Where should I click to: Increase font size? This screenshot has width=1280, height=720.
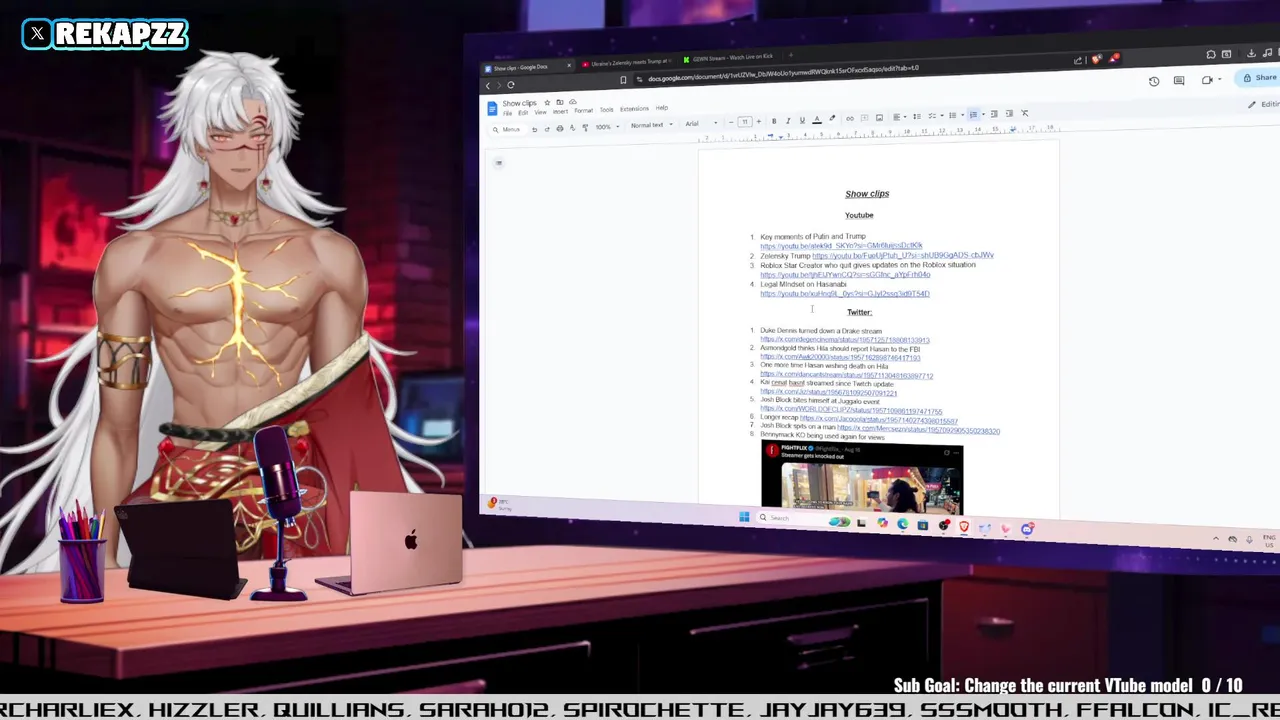tap(758, 121)
